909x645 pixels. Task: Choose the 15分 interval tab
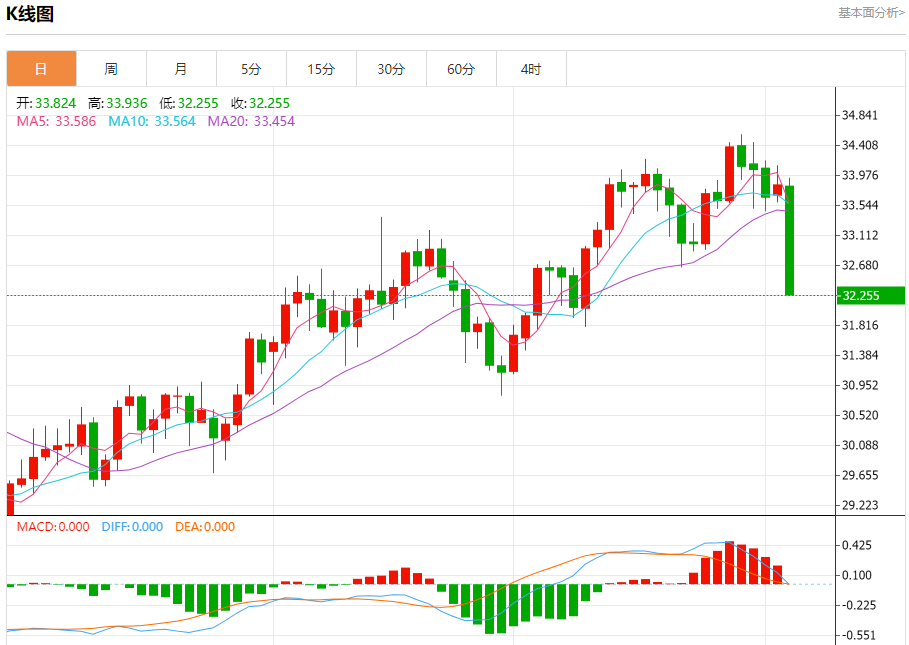click(321, 69)
